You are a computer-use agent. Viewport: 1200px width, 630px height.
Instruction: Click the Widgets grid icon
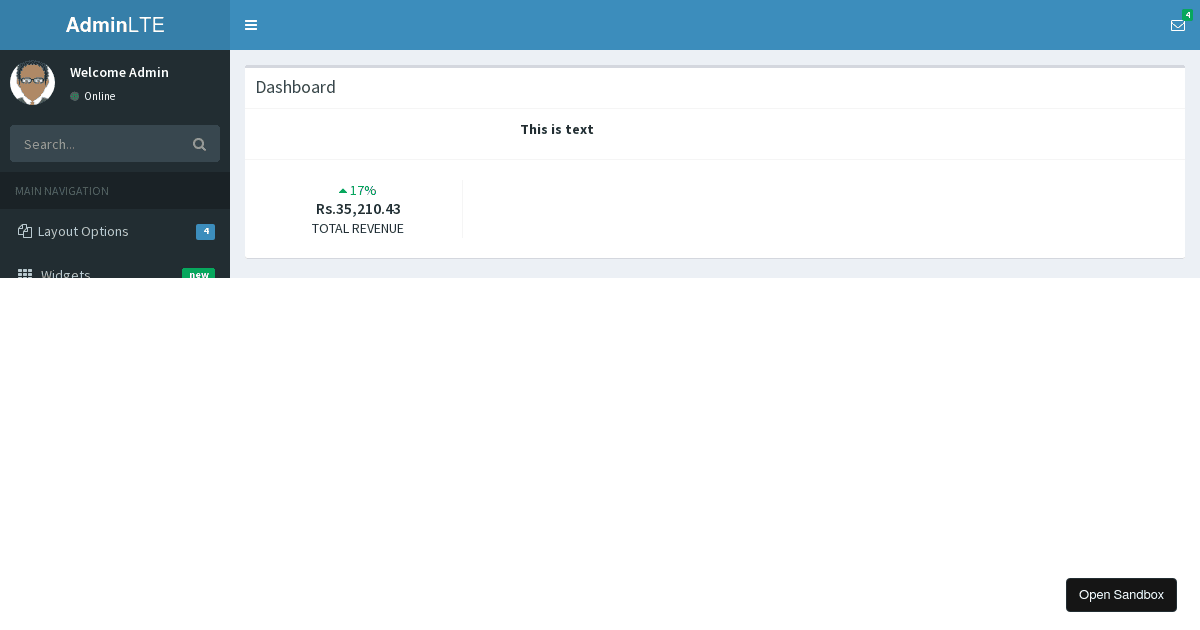point(25,275)
